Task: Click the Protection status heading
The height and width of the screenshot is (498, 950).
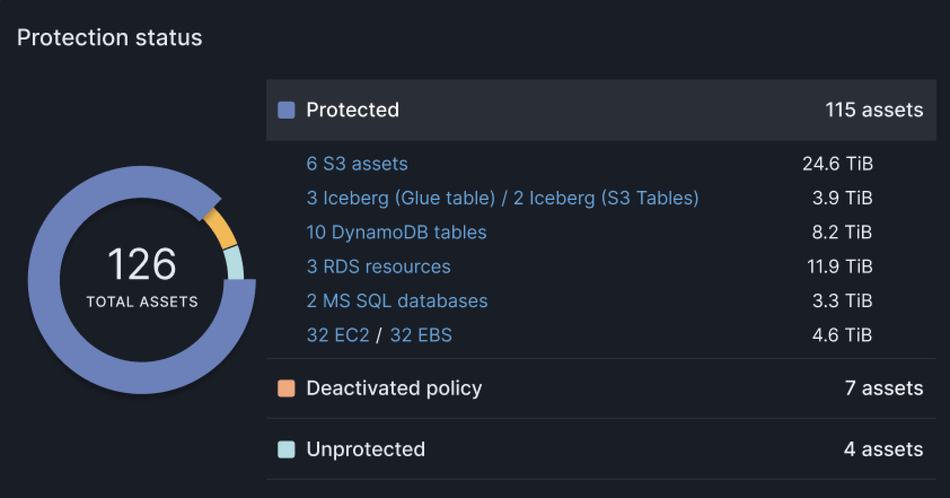Action: (110, 38)
